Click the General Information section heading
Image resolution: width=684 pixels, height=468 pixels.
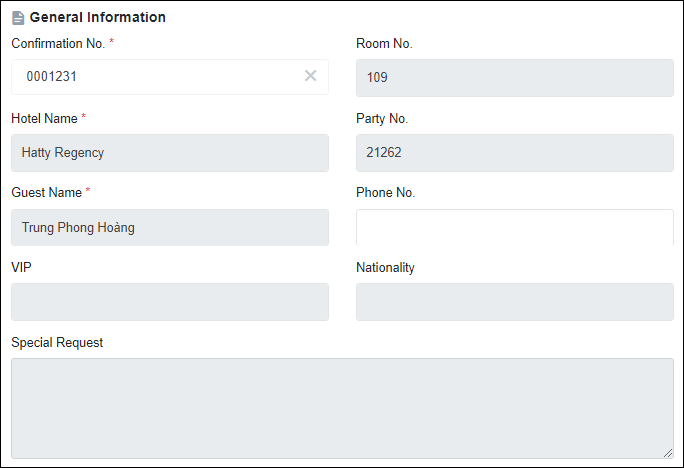coord(97,18)
